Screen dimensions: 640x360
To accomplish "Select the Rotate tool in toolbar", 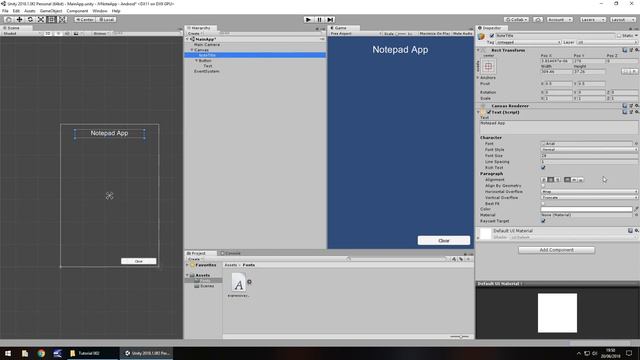I will pyautogui.click(x=30, y=20).
